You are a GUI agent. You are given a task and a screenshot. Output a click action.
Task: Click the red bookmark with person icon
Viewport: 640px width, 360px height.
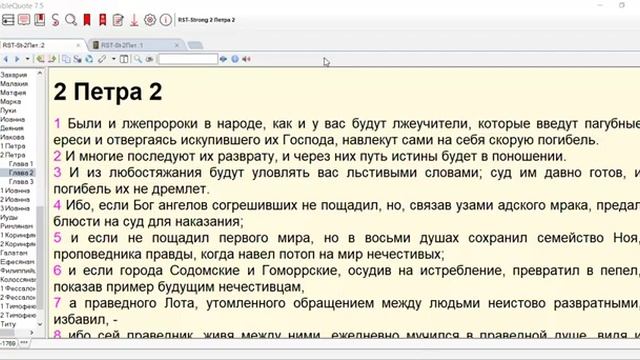tap(102, 20)
